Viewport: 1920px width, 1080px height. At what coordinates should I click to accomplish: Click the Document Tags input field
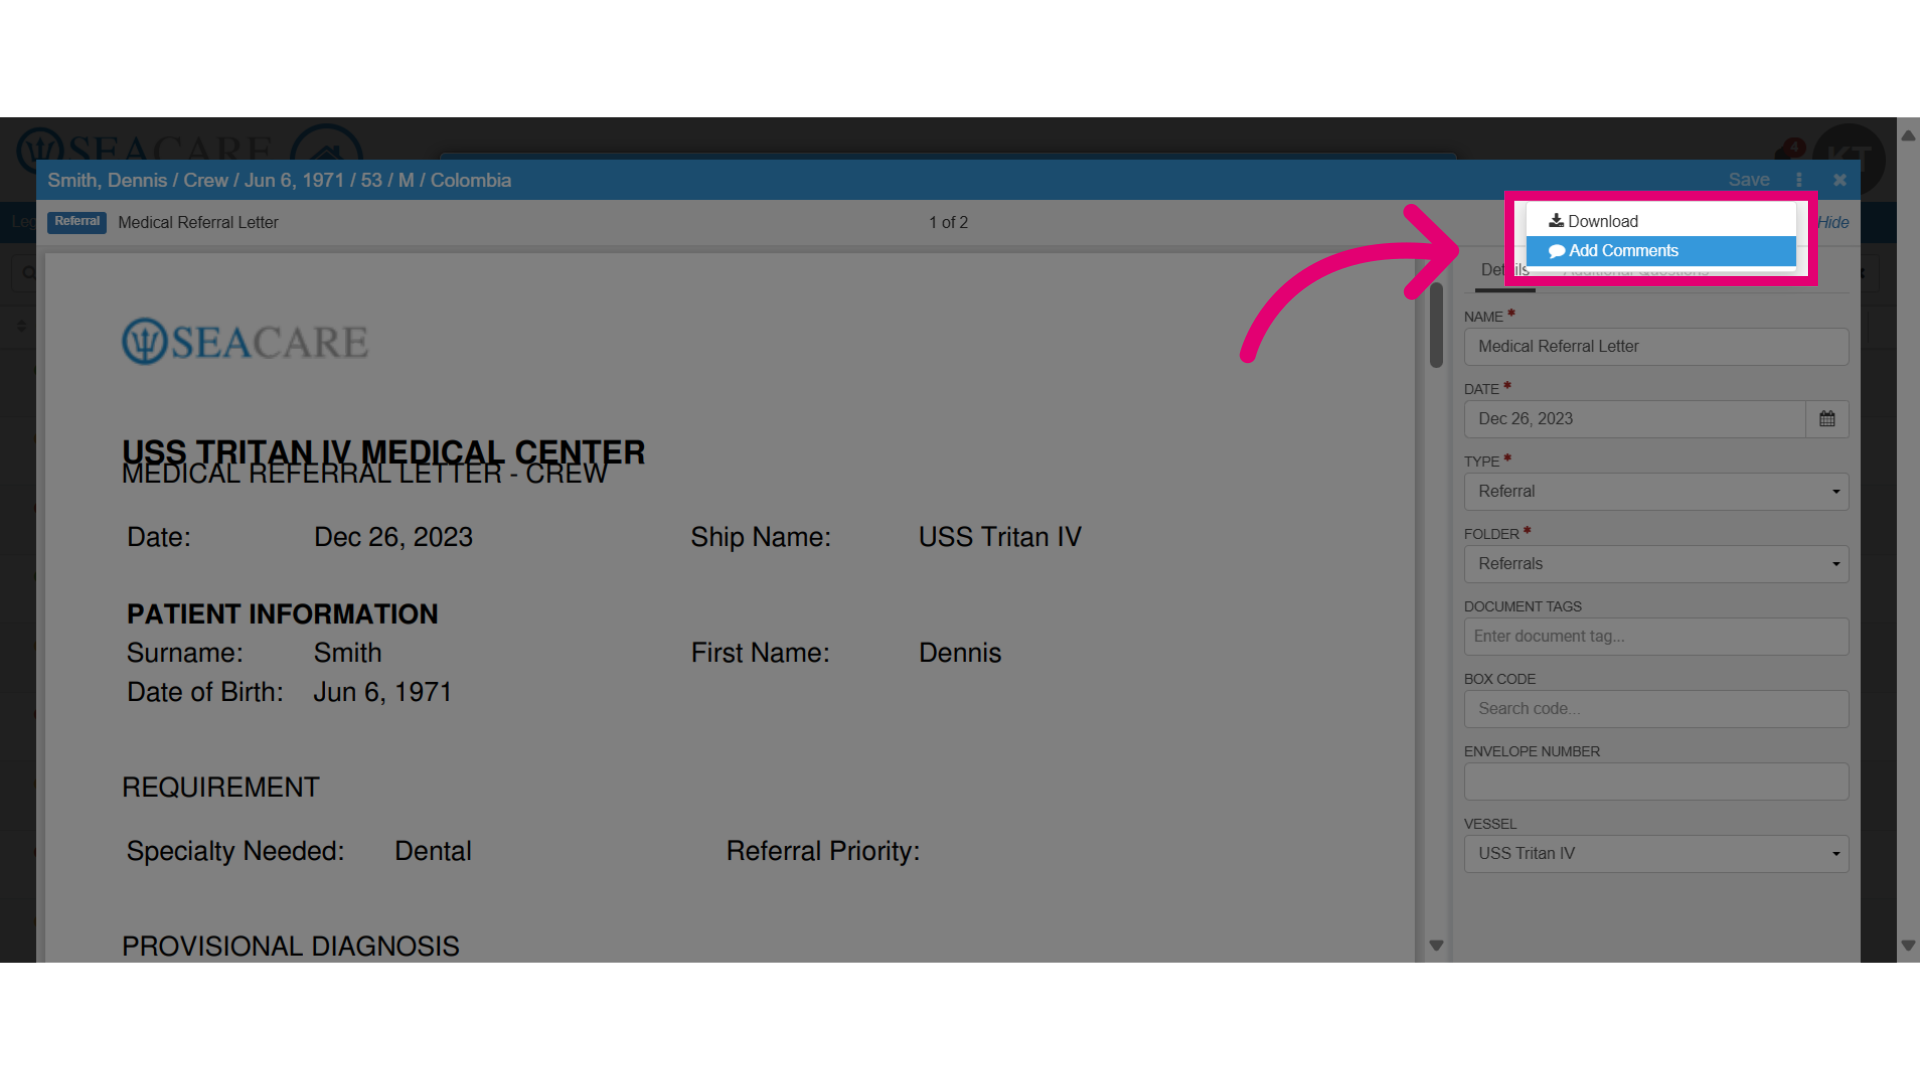[x=1656, y=637]
